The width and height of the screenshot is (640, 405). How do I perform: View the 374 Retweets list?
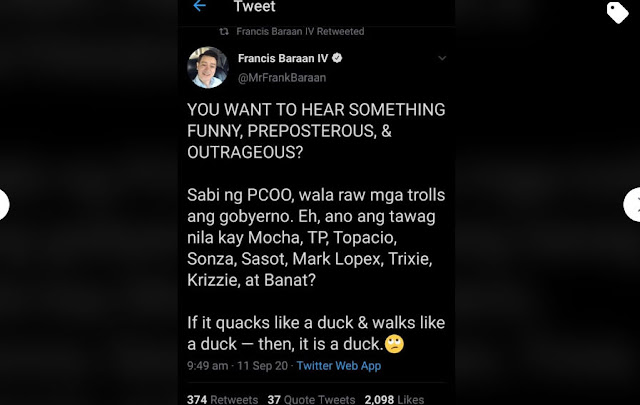click(222, 399)
